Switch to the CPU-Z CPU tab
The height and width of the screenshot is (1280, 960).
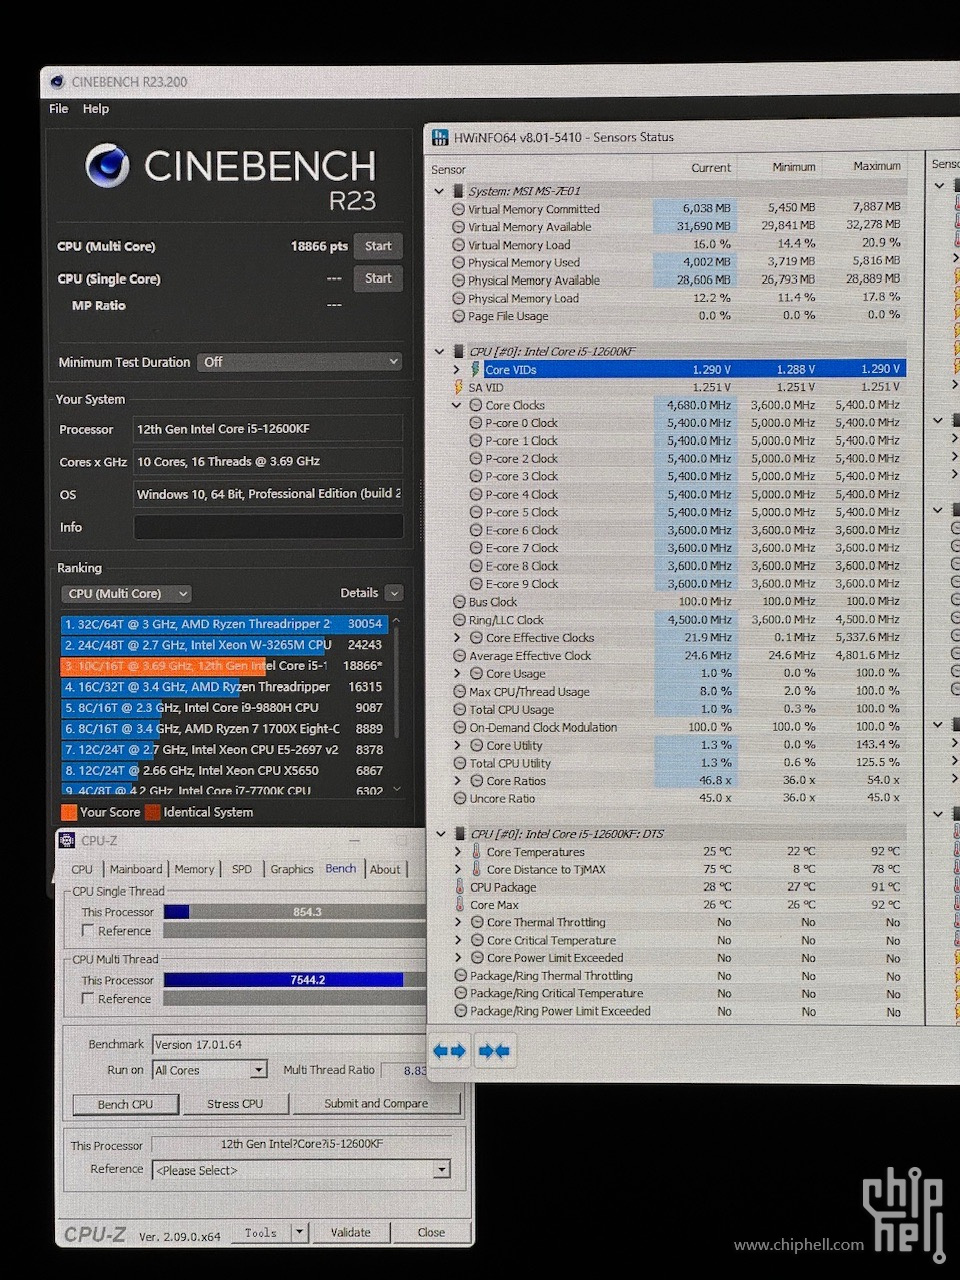82,870
